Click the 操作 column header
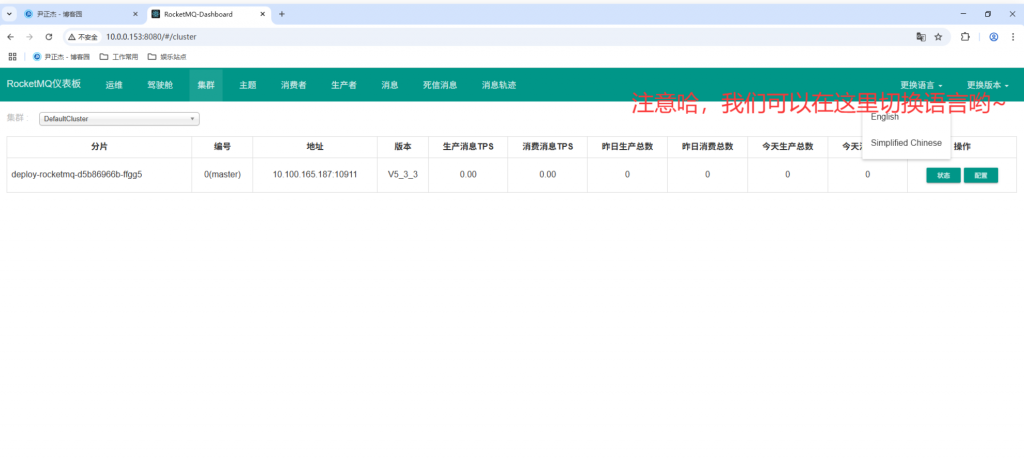Viewport: 1024px width, 461px height. [x=962, y=147]
